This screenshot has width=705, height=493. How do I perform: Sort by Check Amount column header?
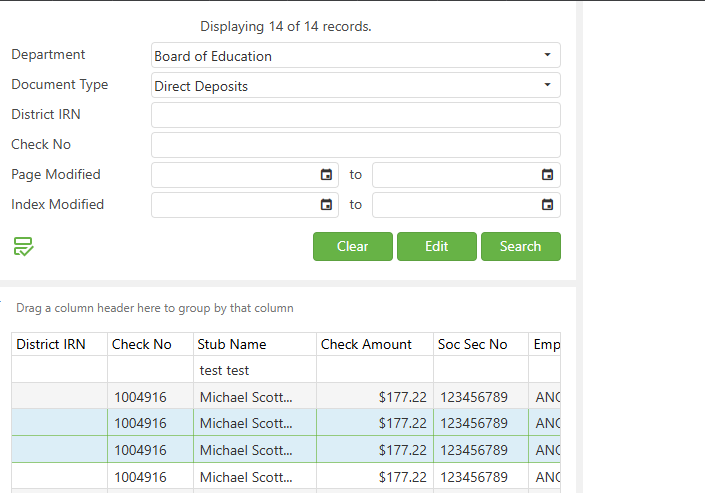coord(375,345)
